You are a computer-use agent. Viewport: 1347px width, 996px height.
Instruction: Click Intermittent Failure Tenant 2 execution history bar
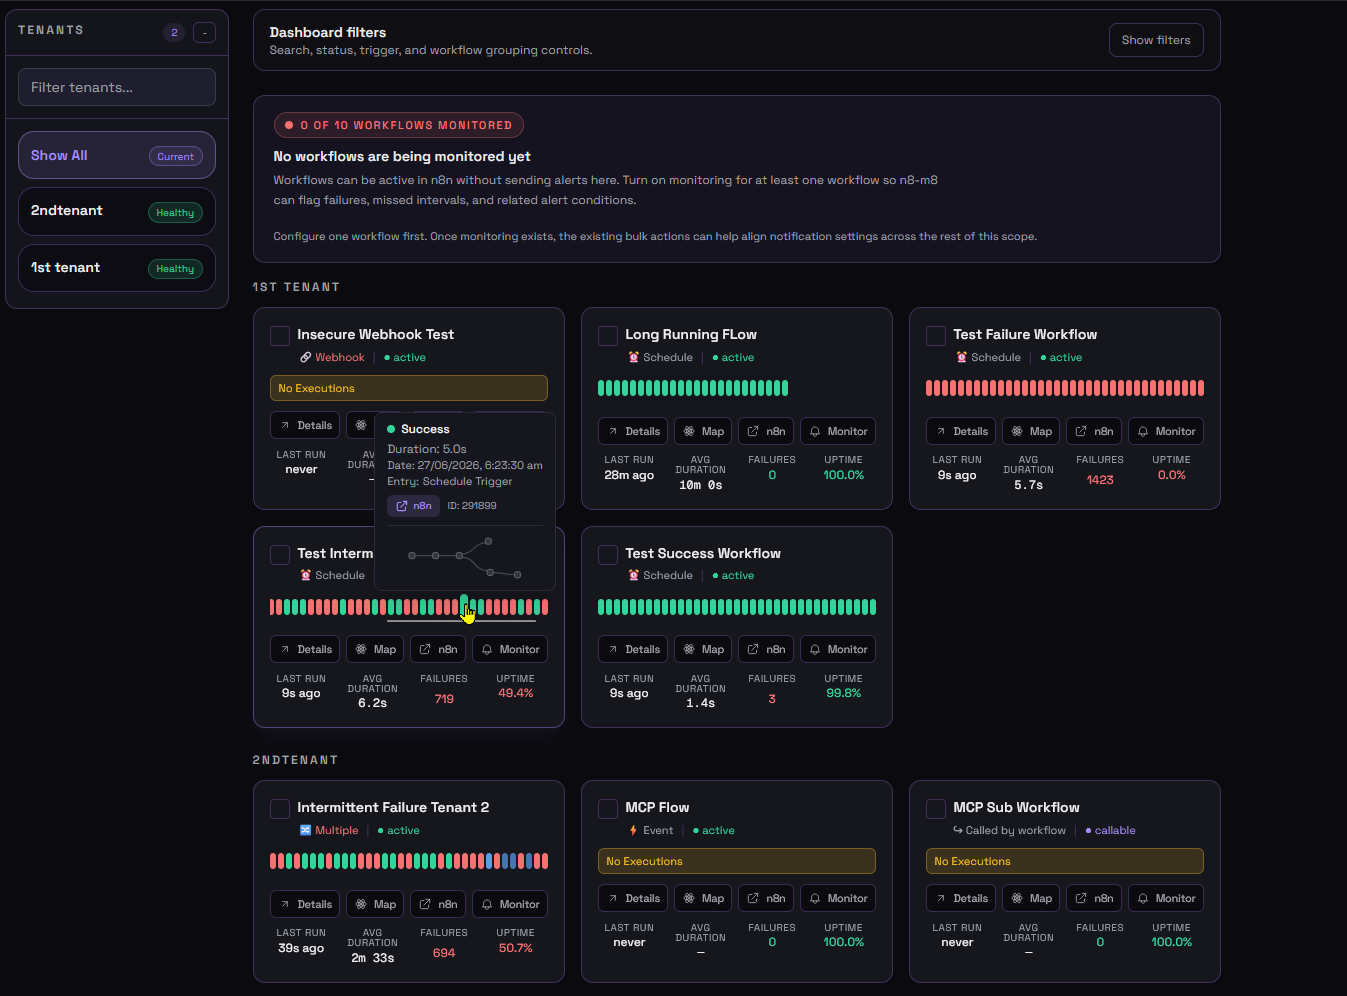click(409, 861)
